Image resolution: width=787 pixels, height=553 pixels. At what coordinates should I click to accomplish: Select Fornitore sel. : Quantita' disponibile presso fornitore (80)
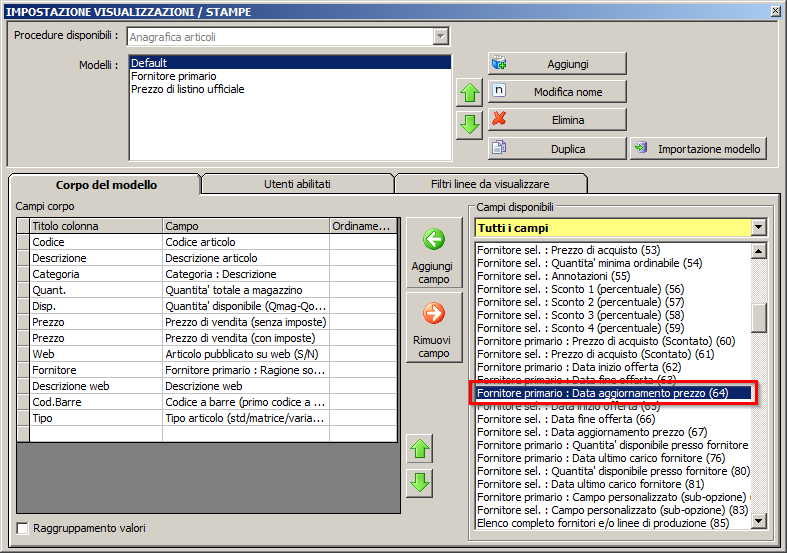(x=613, y=471)
